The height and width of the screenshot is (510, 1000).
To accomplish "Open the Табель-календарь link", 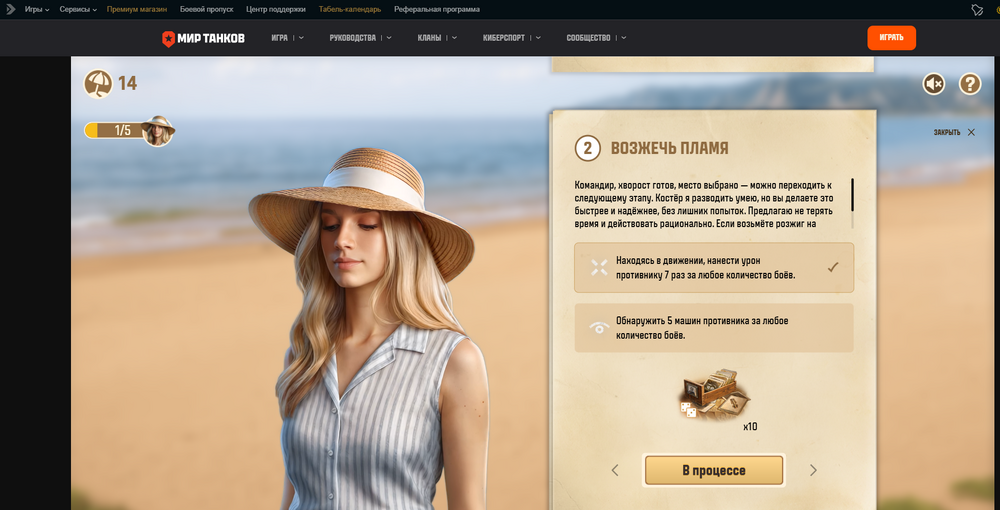I will 349,10.
